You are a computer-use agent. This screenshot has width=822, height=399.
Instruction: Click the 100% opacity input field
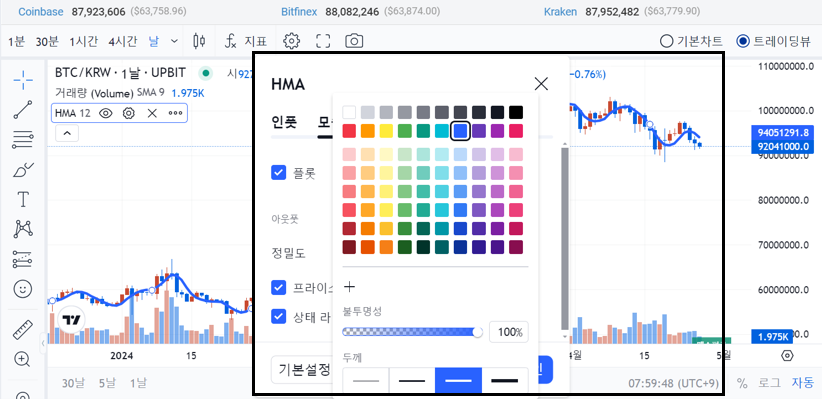509,332
